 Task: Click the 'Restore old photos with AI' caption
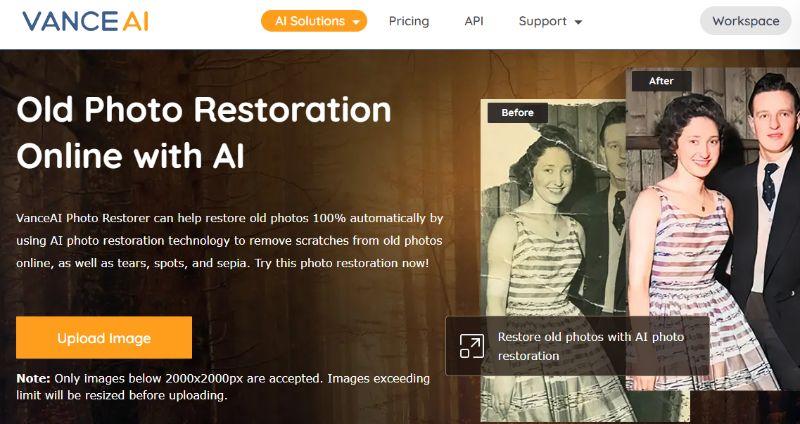click(591, 346)
